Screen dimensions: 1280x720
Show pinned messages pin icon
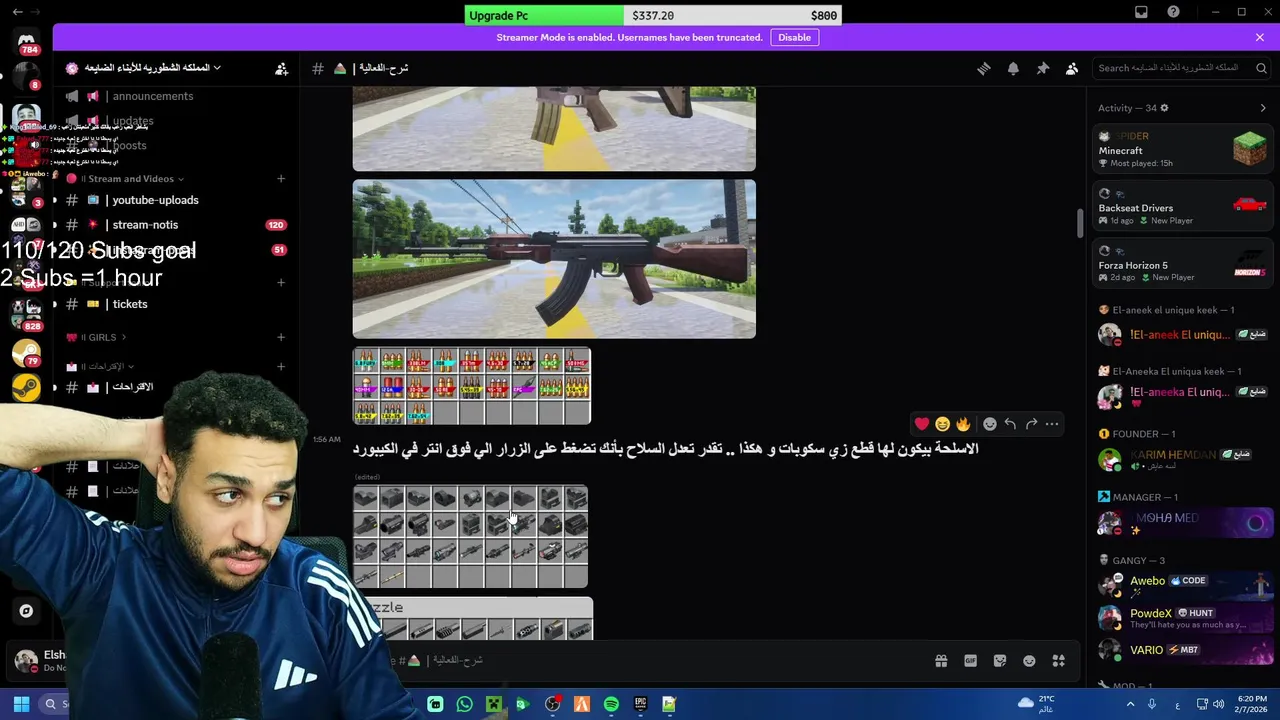(x=1042, y=68)
